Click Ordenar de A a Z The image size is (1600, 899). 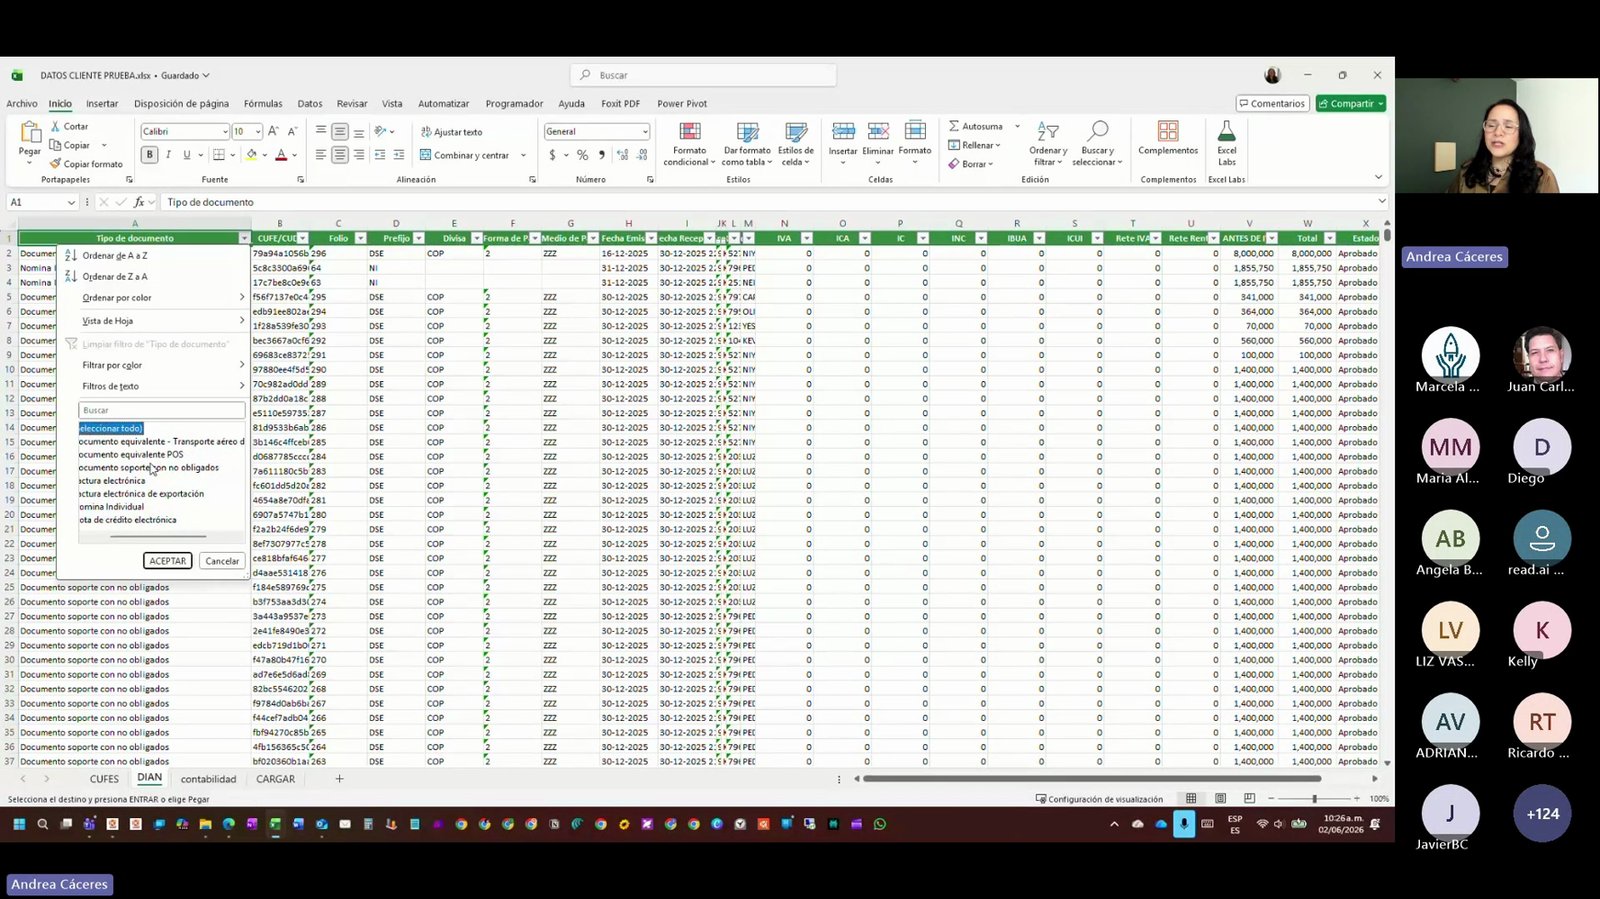tap(115, 256)
